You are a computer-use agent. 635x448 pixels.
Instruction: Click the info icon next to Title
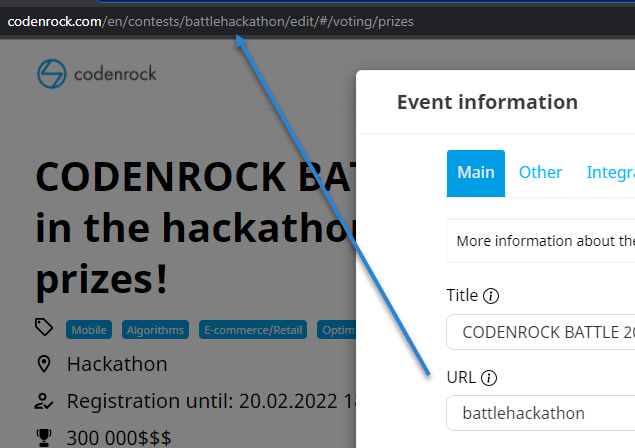491,296
